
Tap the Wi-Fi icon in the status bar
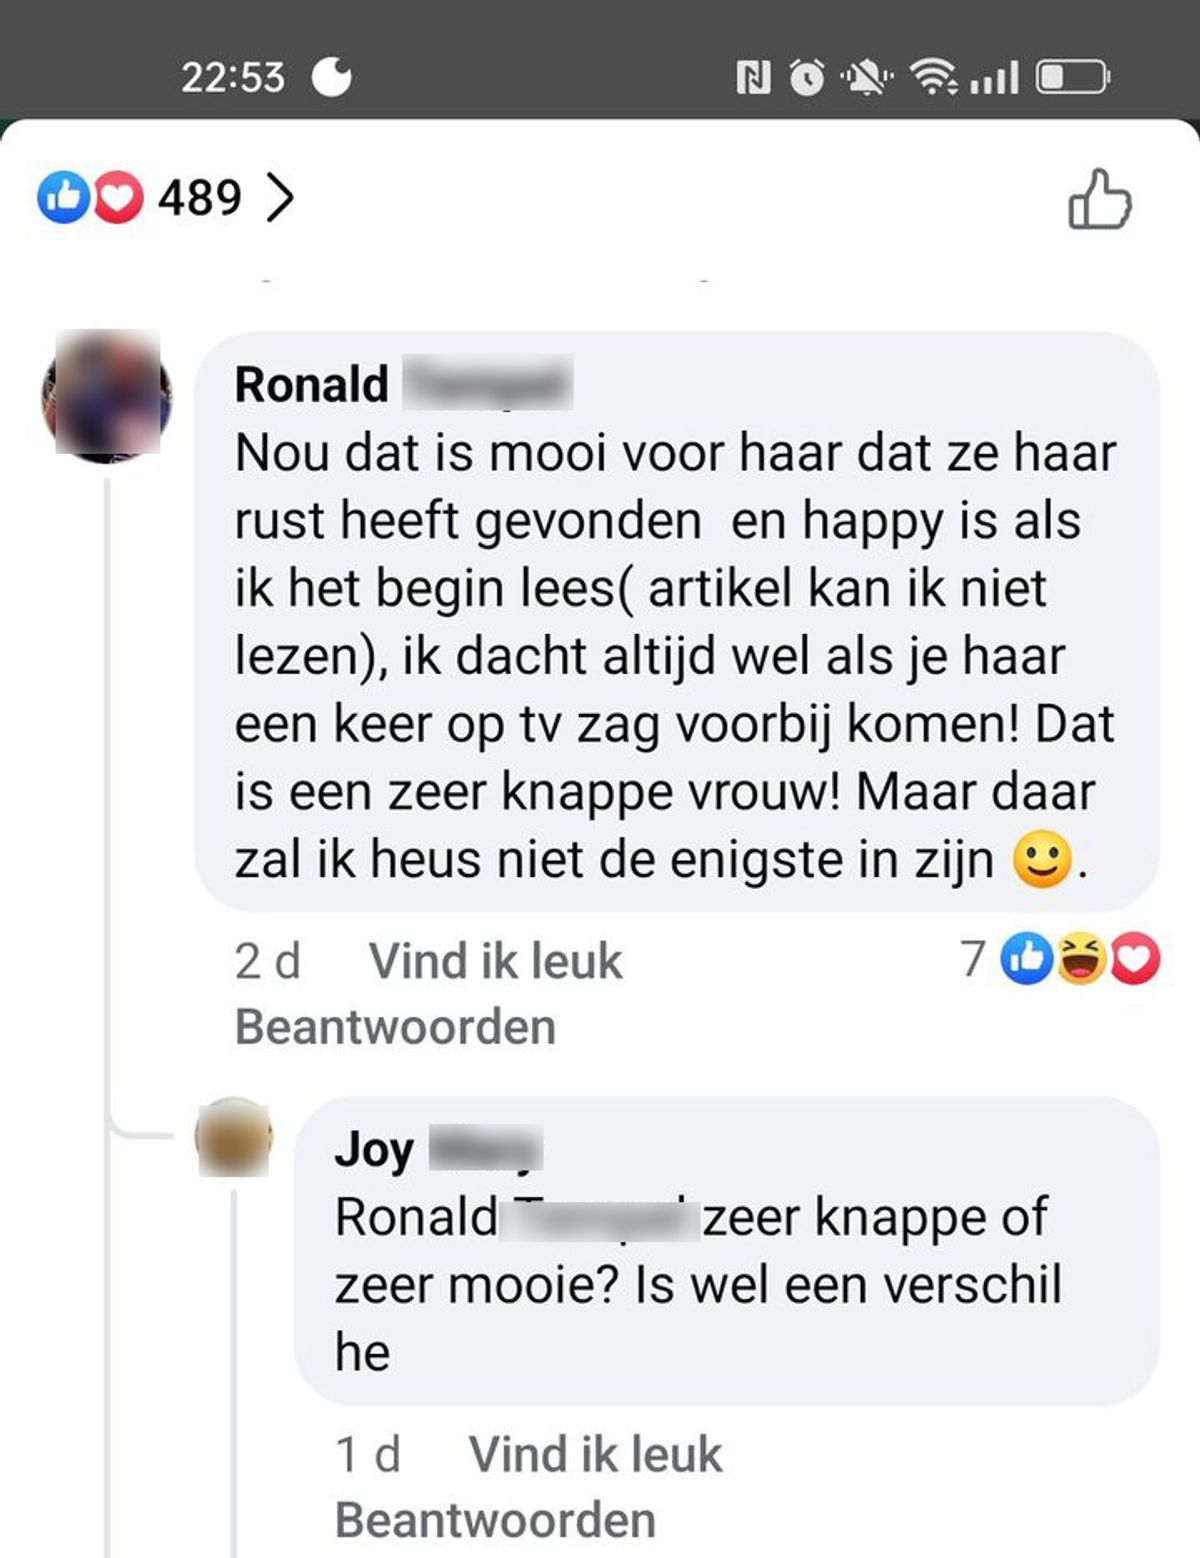932,77
